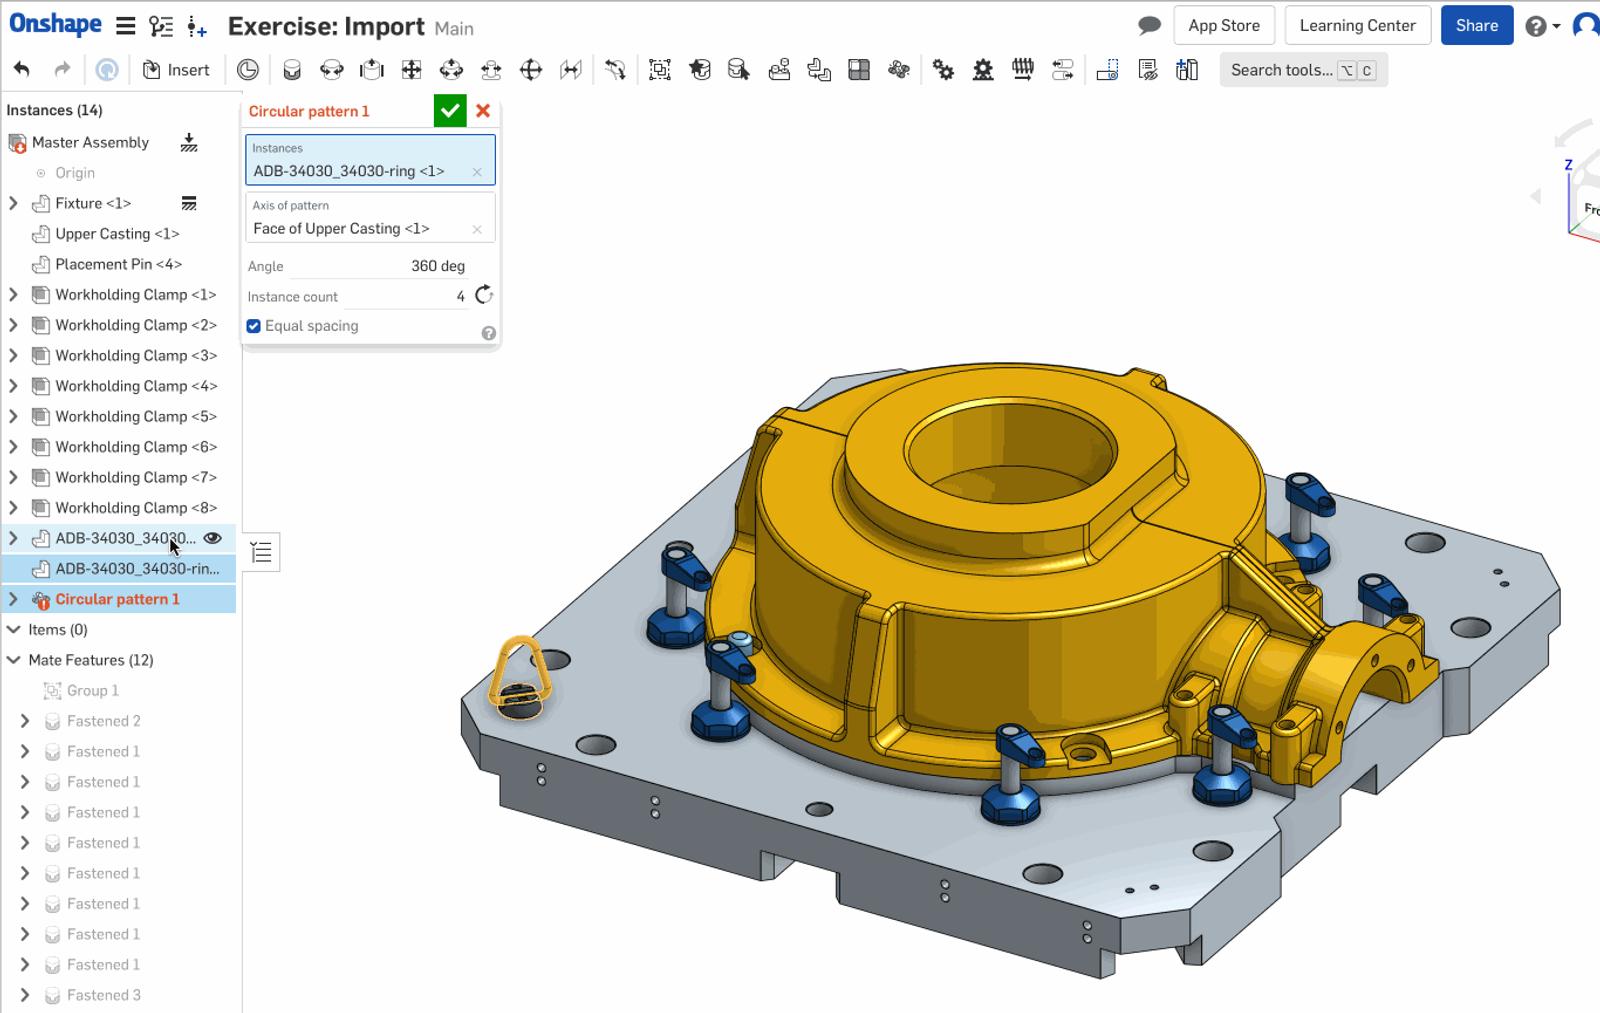Click the Insert toolbar item
This screenshot has width=1600, height=1013.
(177, 69)
